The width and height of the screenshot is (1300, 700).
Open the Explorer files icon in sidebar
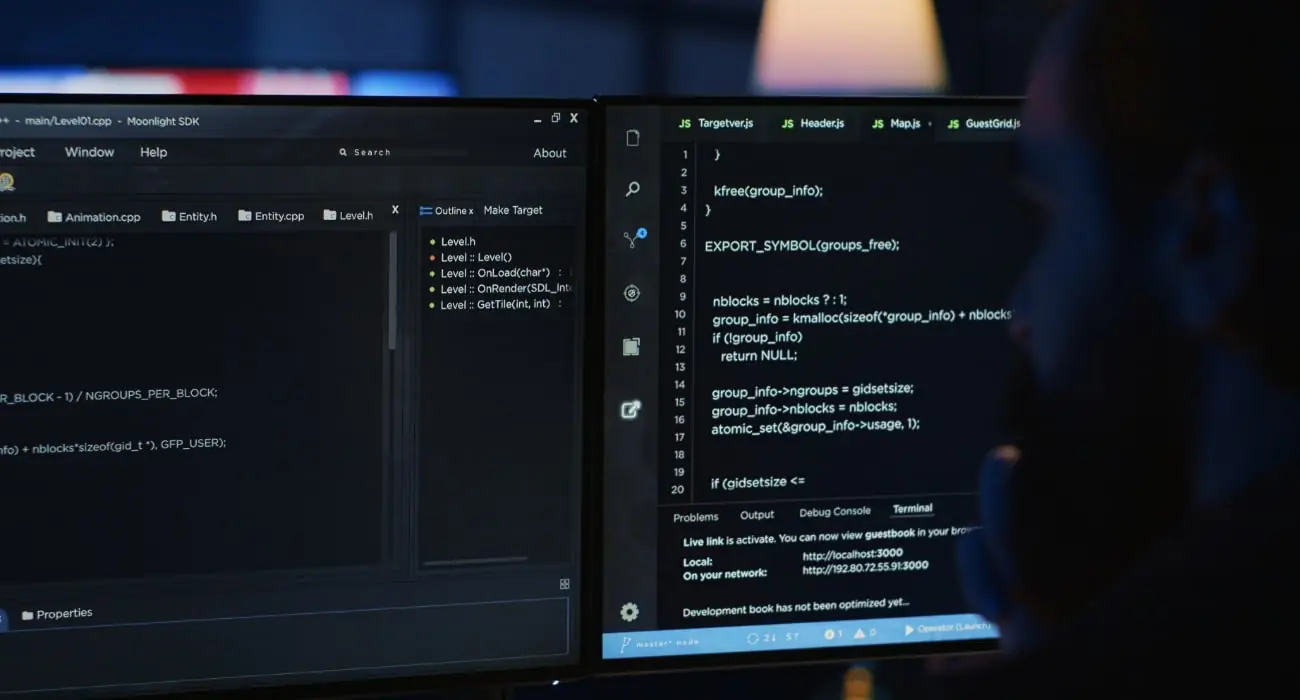pyautogui.click(x=632, y=138)
